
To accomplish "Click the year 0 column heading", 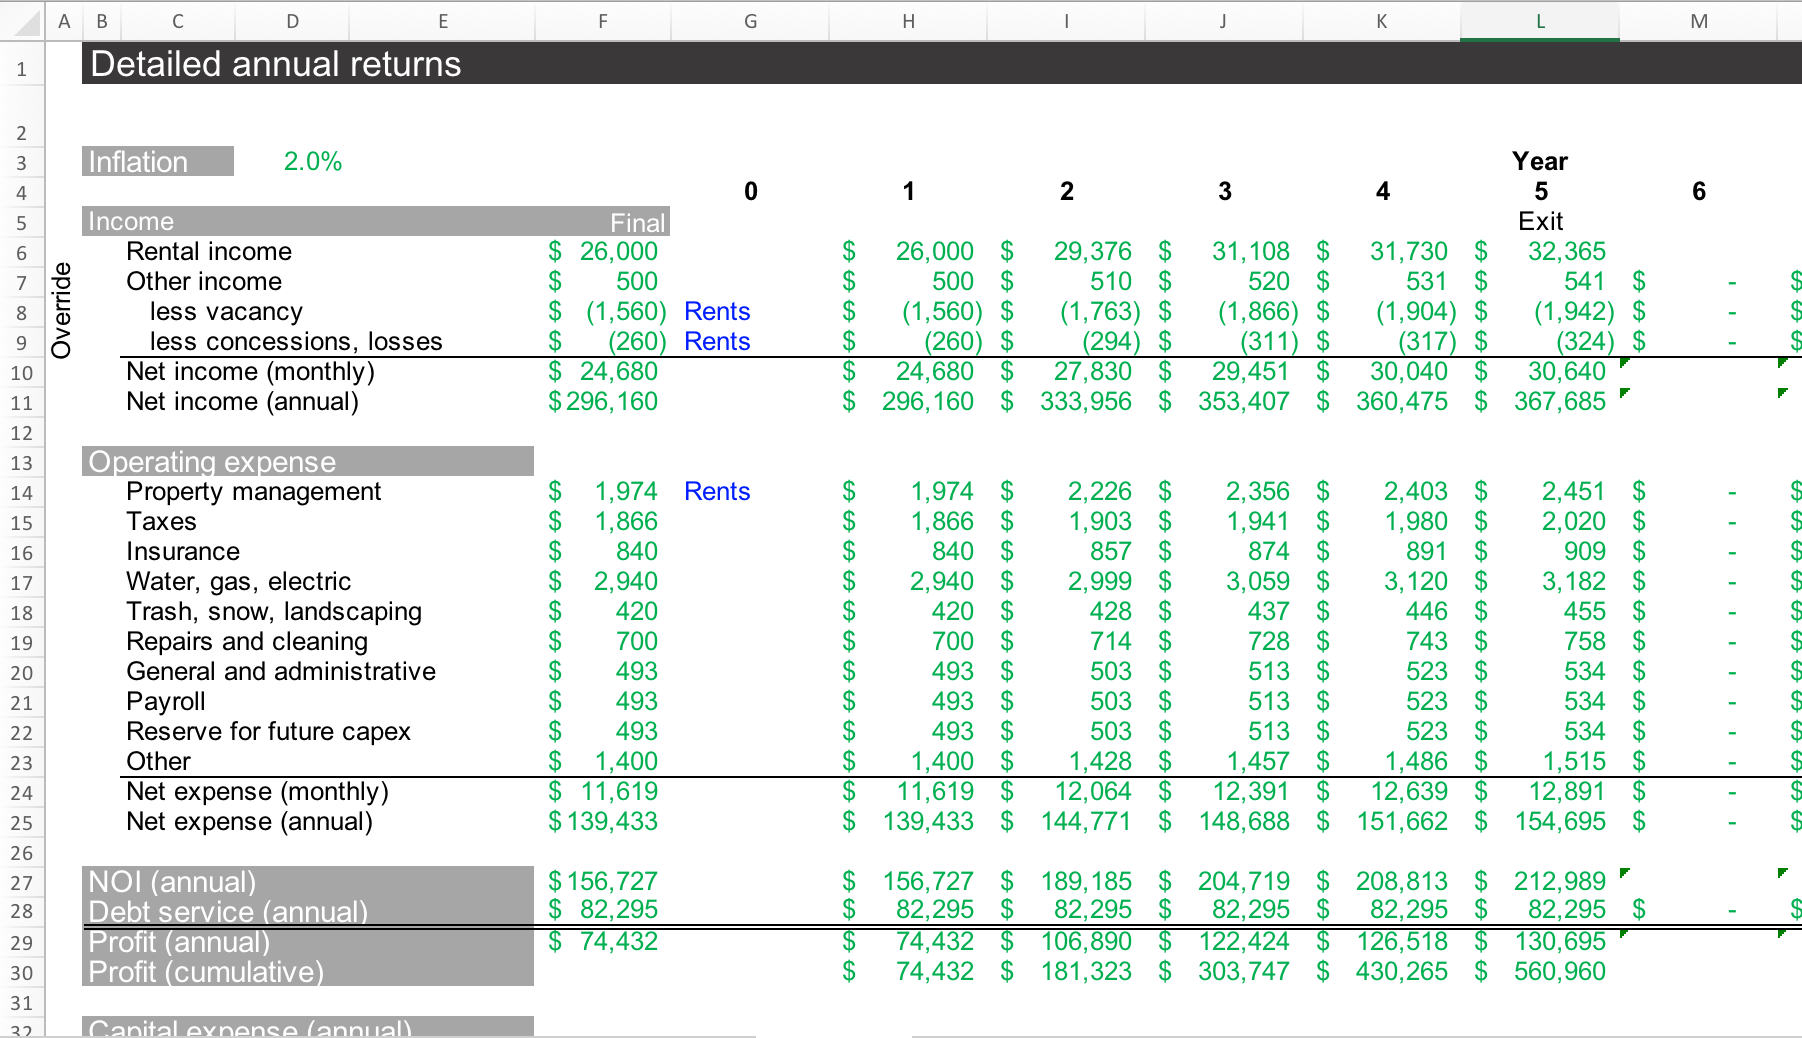I will (x=751, y=191).
